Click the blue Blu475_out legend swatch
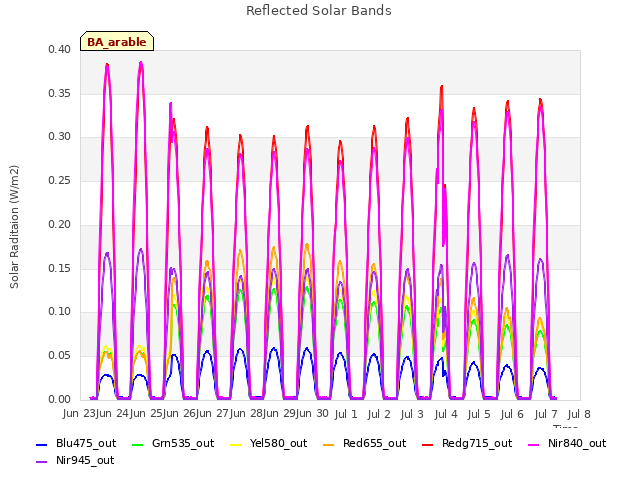The width and height of the screenshot is (640, 480). [42, 444]
